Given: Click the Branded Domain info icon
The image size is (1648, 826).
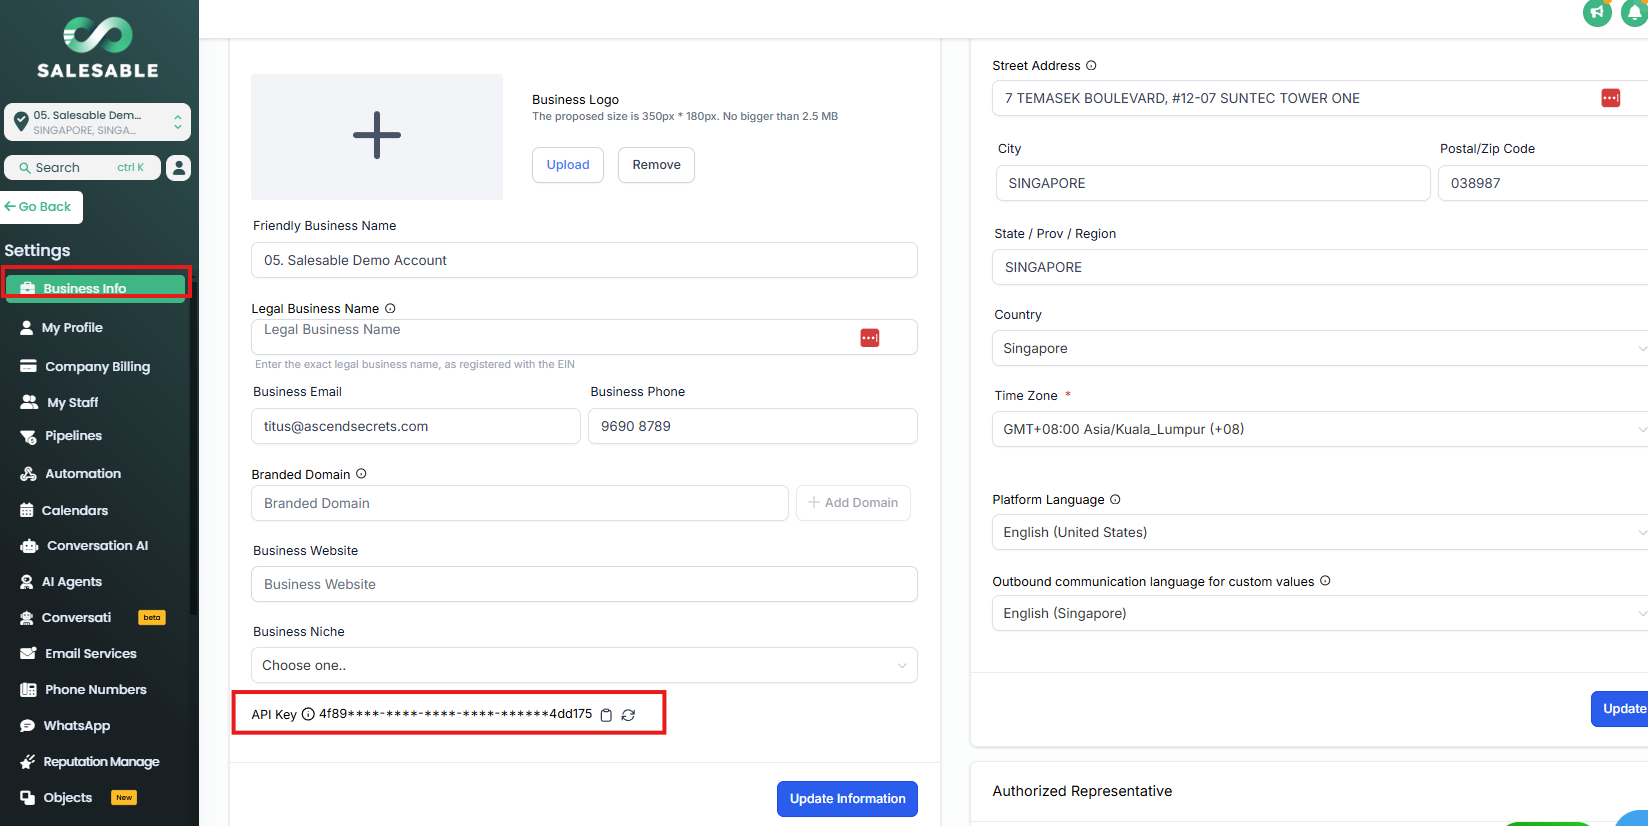Looking at the screenshot, I should click(x=361, y=474).
